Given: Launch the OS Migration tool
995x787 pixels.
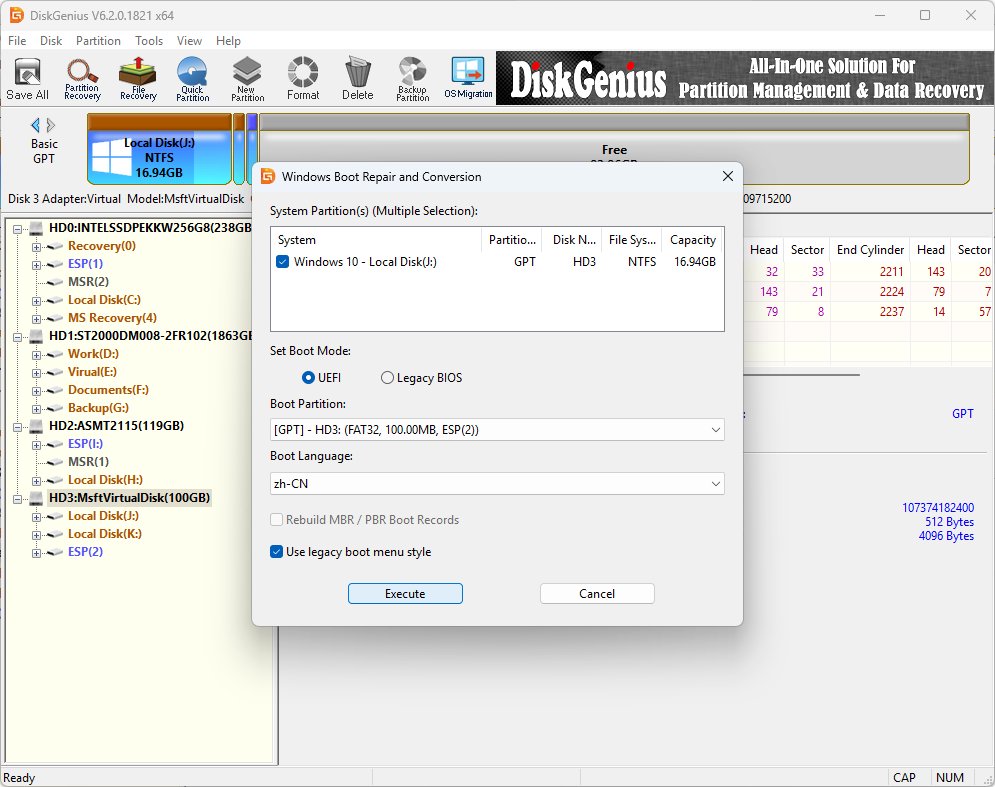Looking at the screenshot, I should (x=468, y=79).
